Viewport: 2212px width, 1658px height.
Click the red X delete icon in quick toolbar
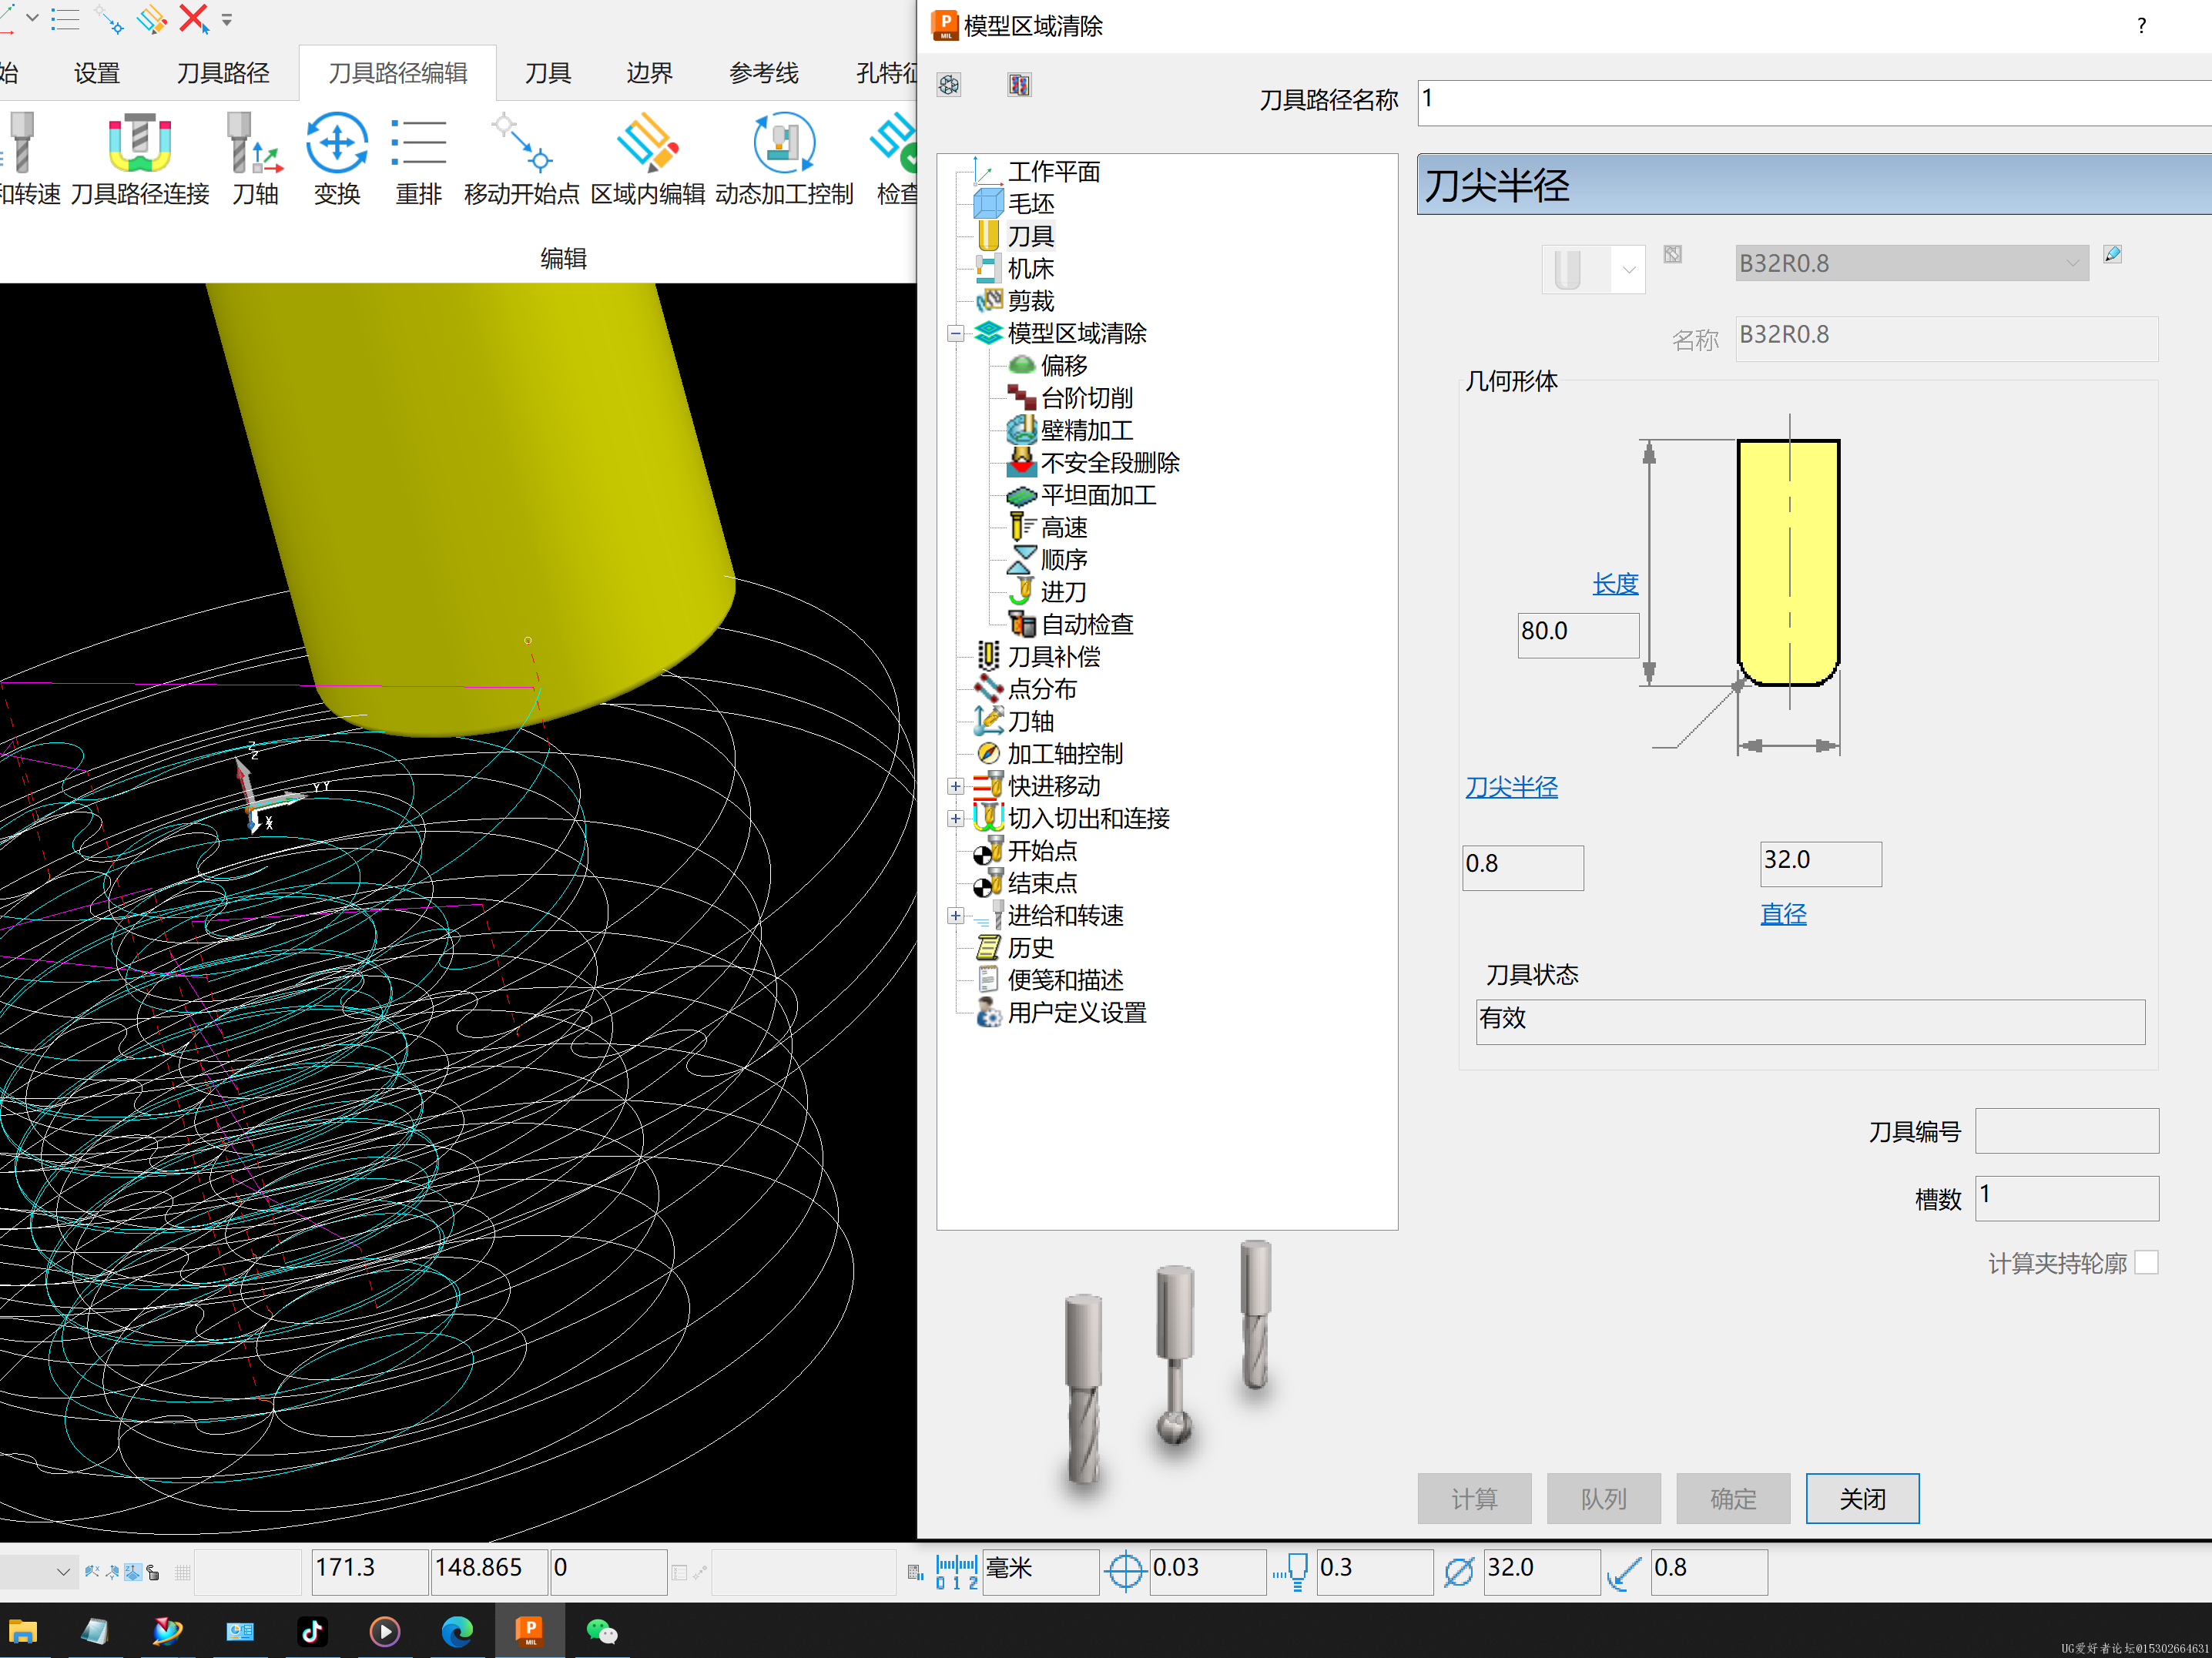193,19
